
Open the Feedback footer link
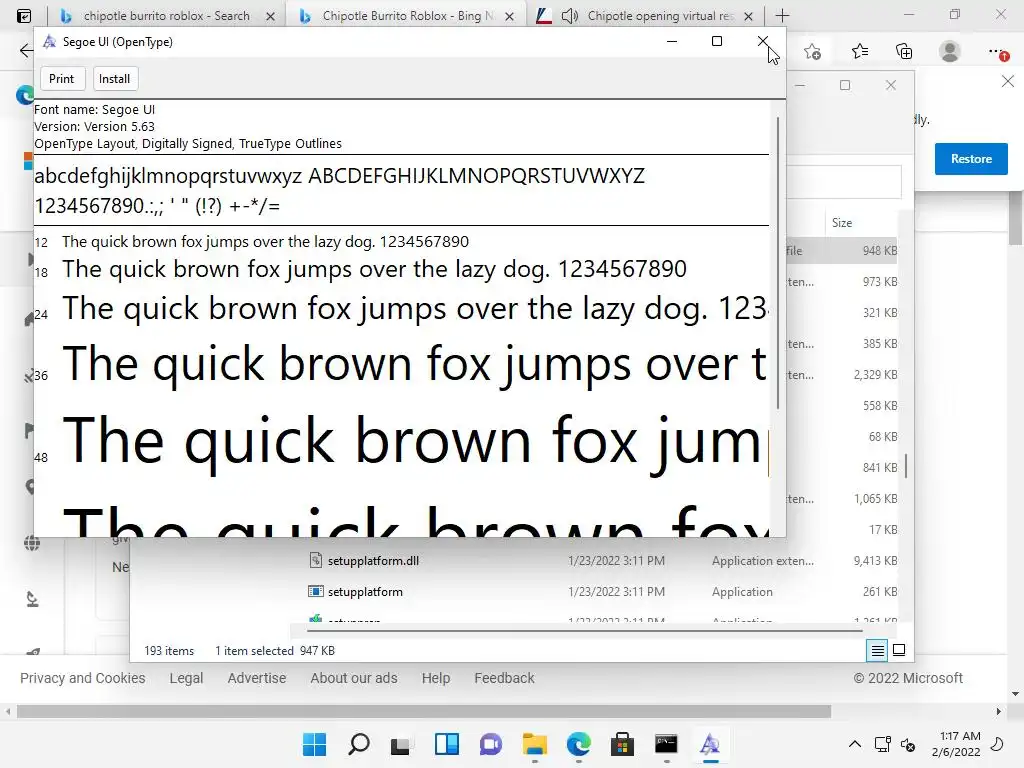[x=504, y=679]
